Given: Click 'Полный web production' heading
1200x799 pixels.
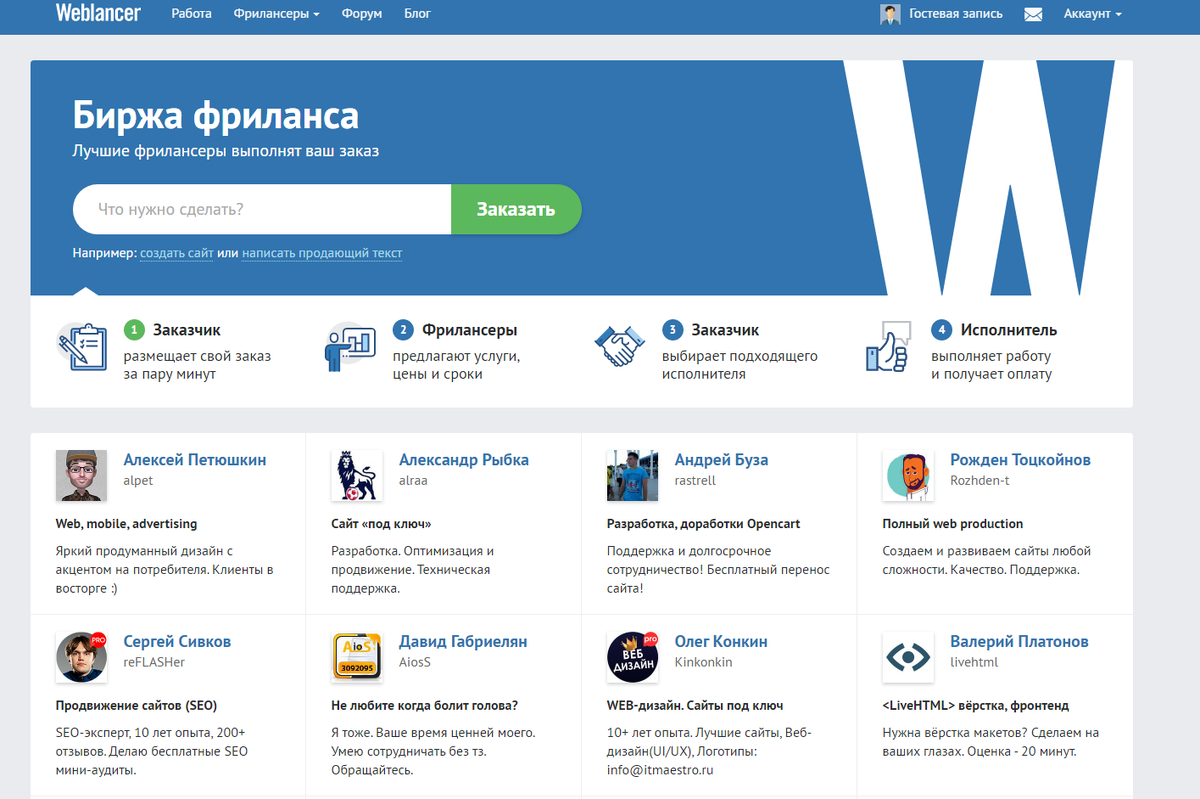Looking at the screenshot, I should point(952,523).
